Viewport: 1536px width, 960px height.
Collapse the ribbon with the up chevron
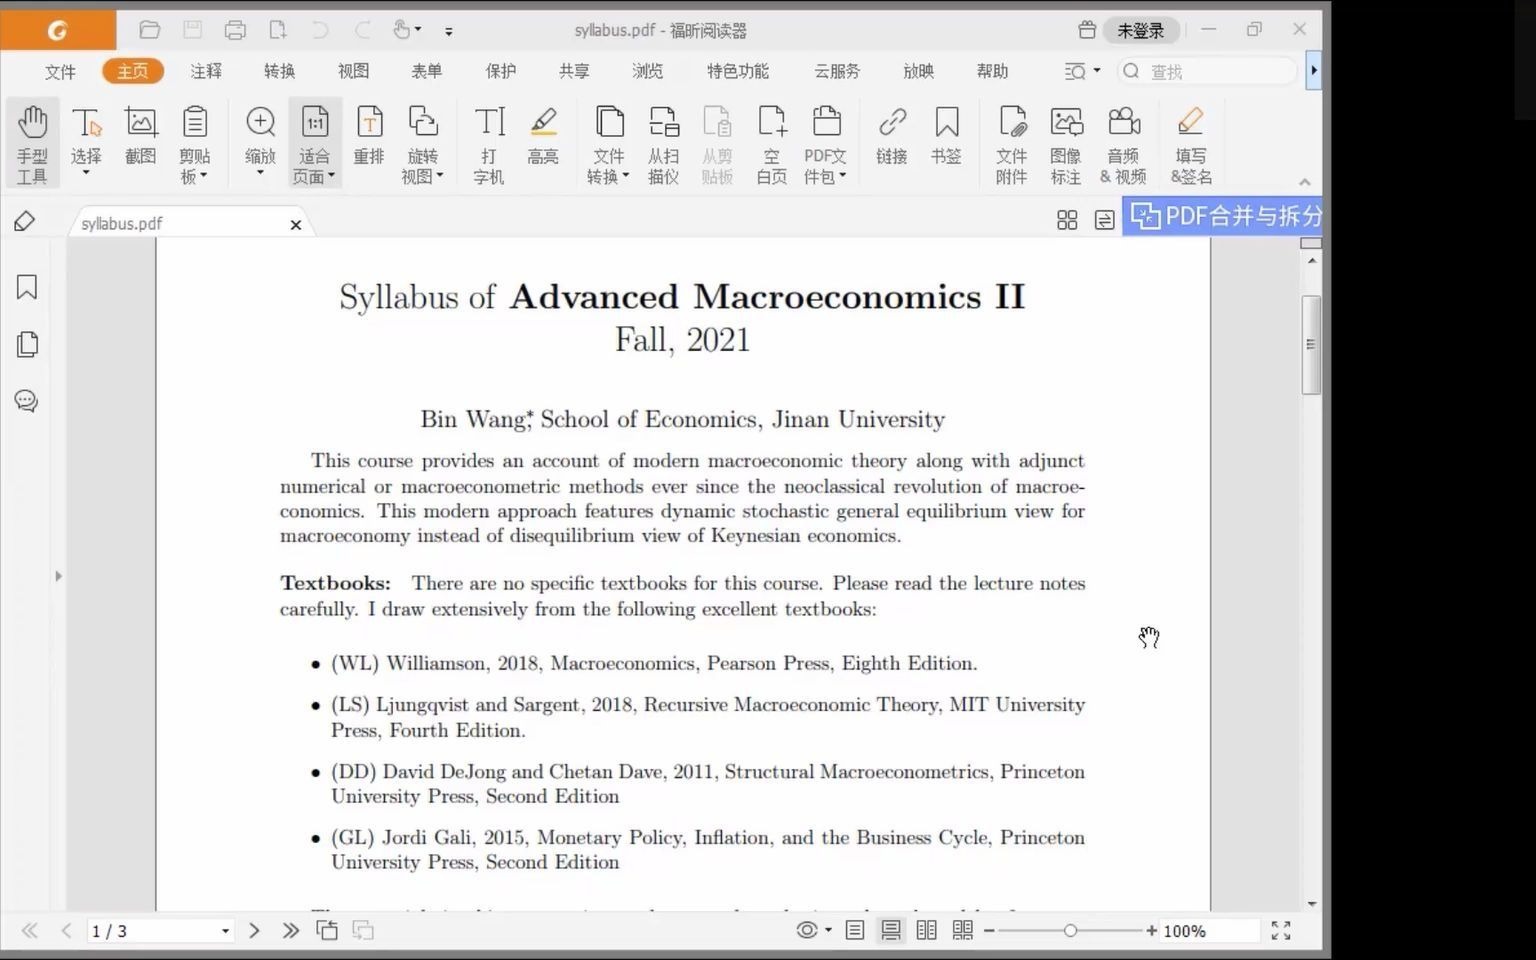coord(1304,182)
